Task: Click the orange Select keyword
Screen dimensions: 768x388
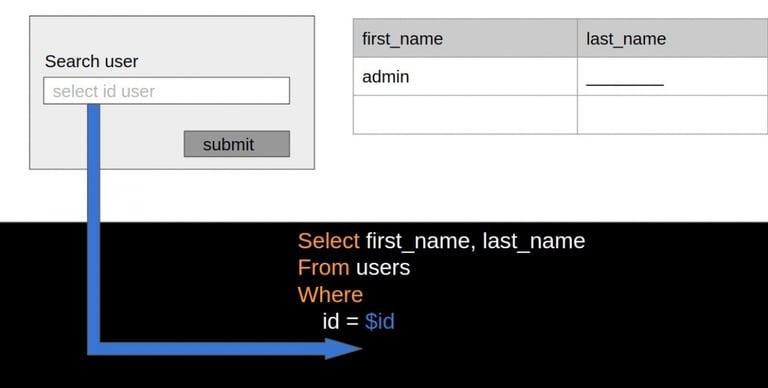Action: [329, 241]
